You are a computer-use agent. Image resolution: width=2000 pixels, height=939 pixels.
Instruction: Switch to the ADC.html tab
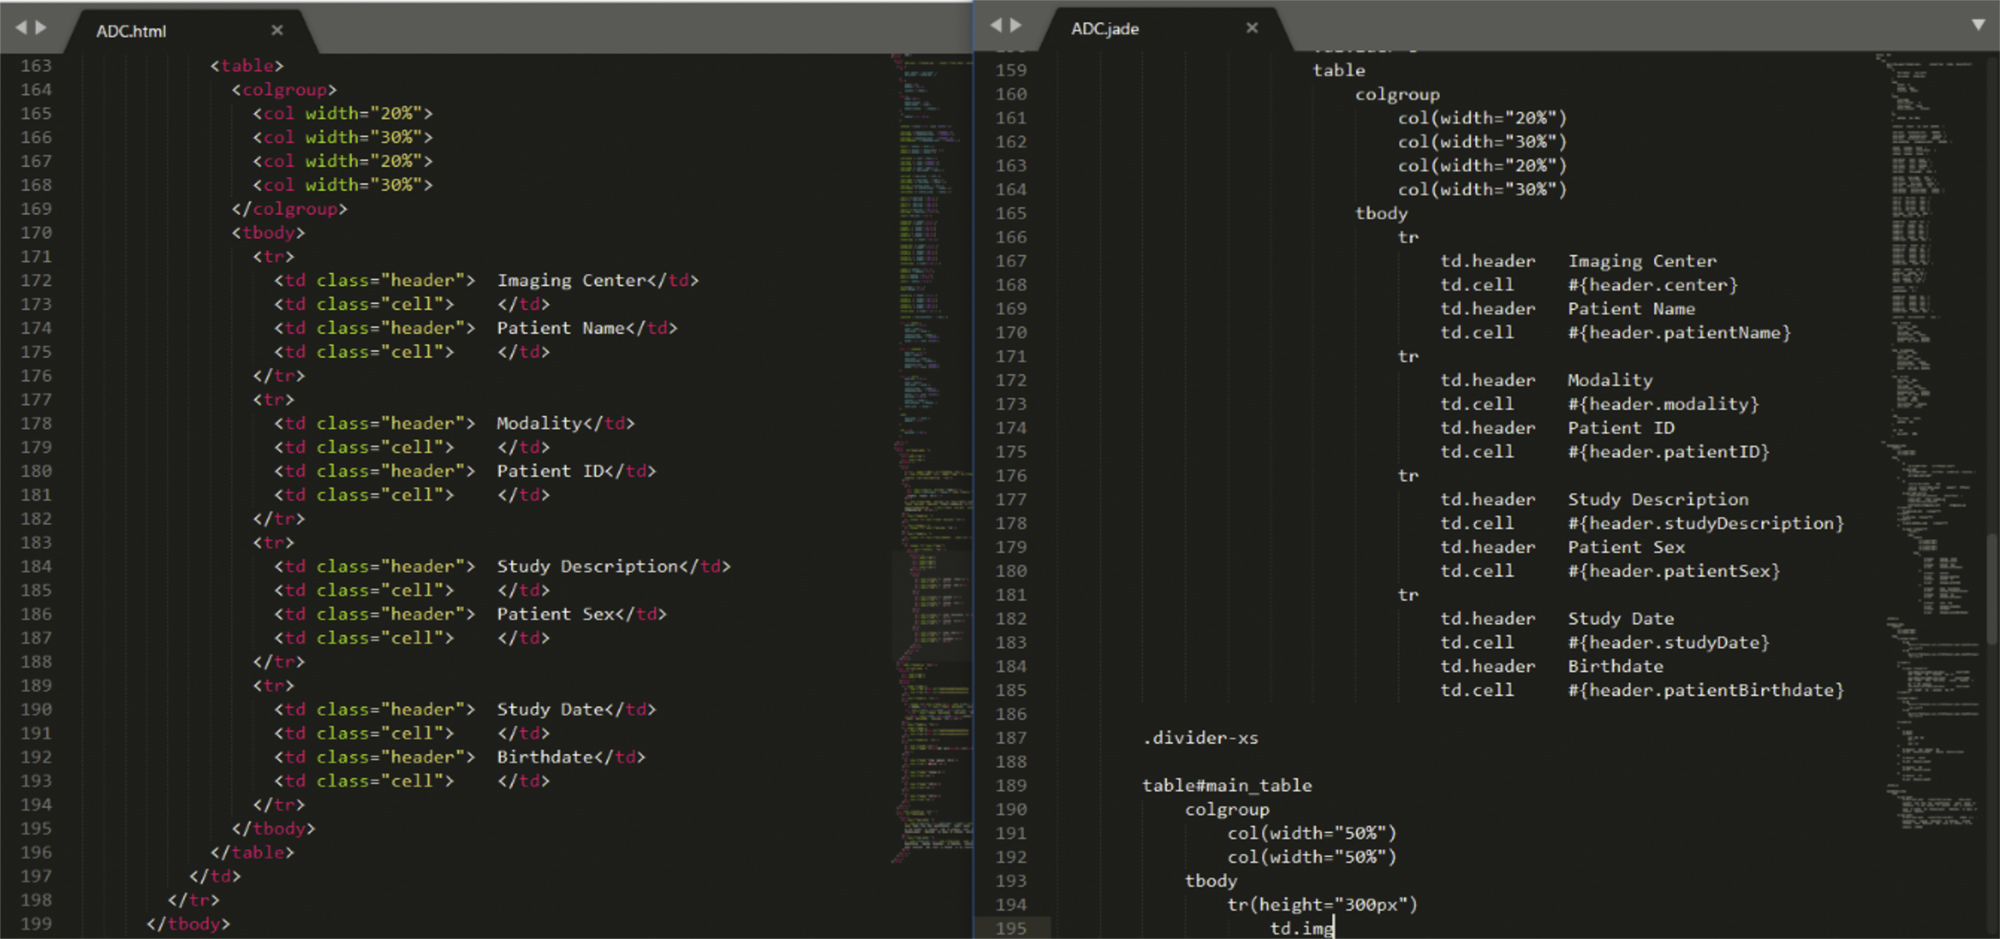tap(131, 31)
